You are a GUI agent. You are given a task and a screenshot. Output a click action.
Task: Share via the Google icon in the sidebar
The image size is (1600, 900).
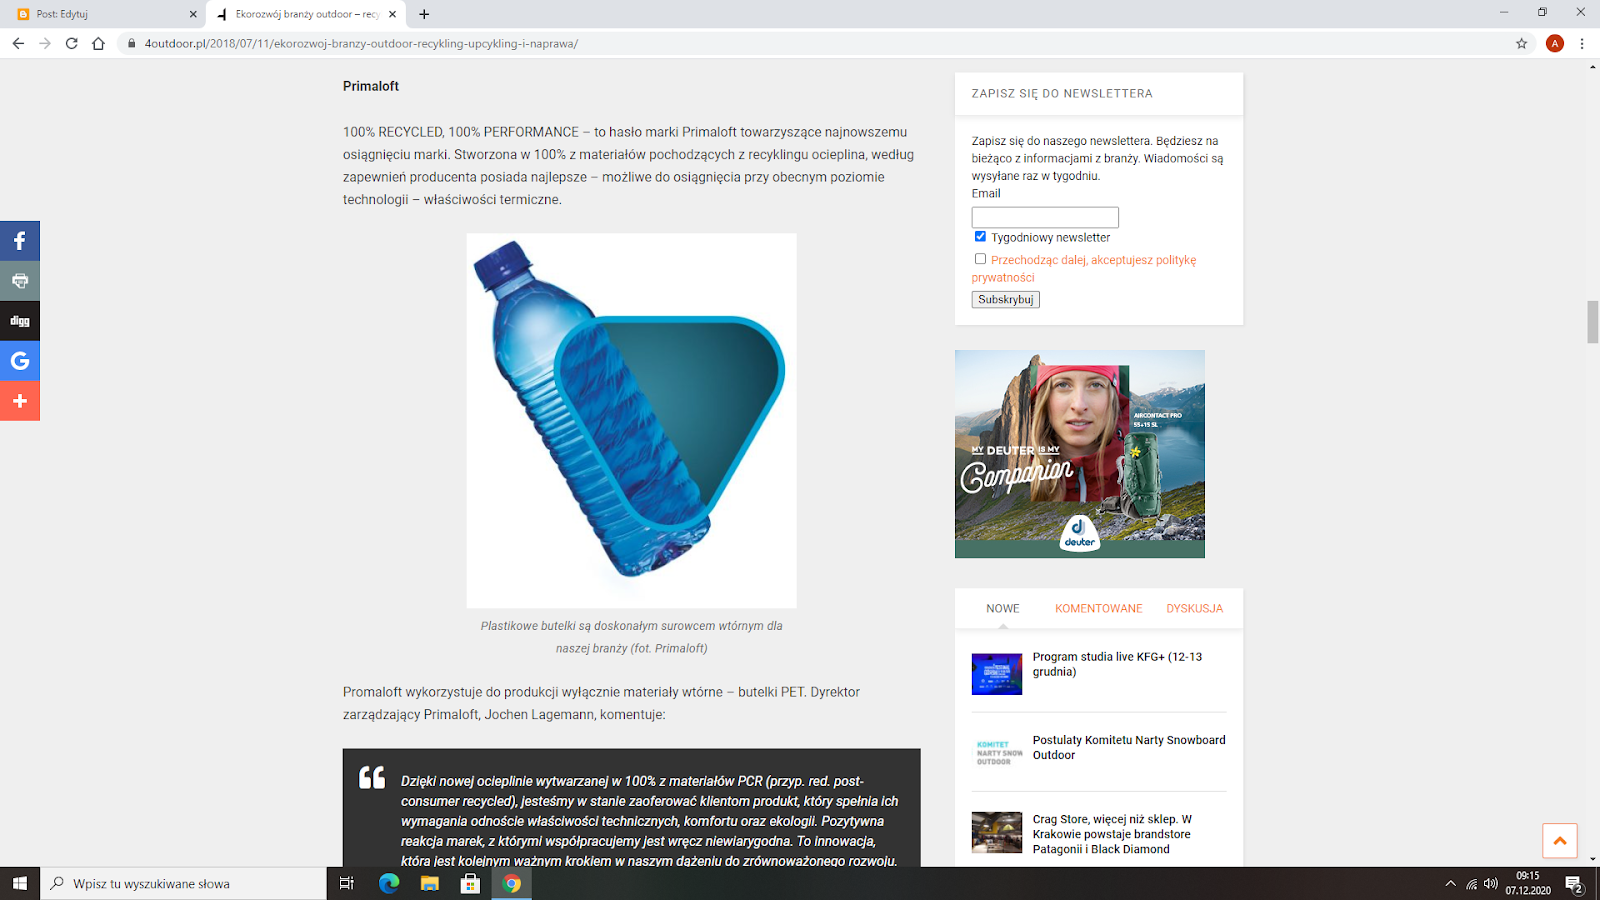pyautogui.click(x=20, y=361)
